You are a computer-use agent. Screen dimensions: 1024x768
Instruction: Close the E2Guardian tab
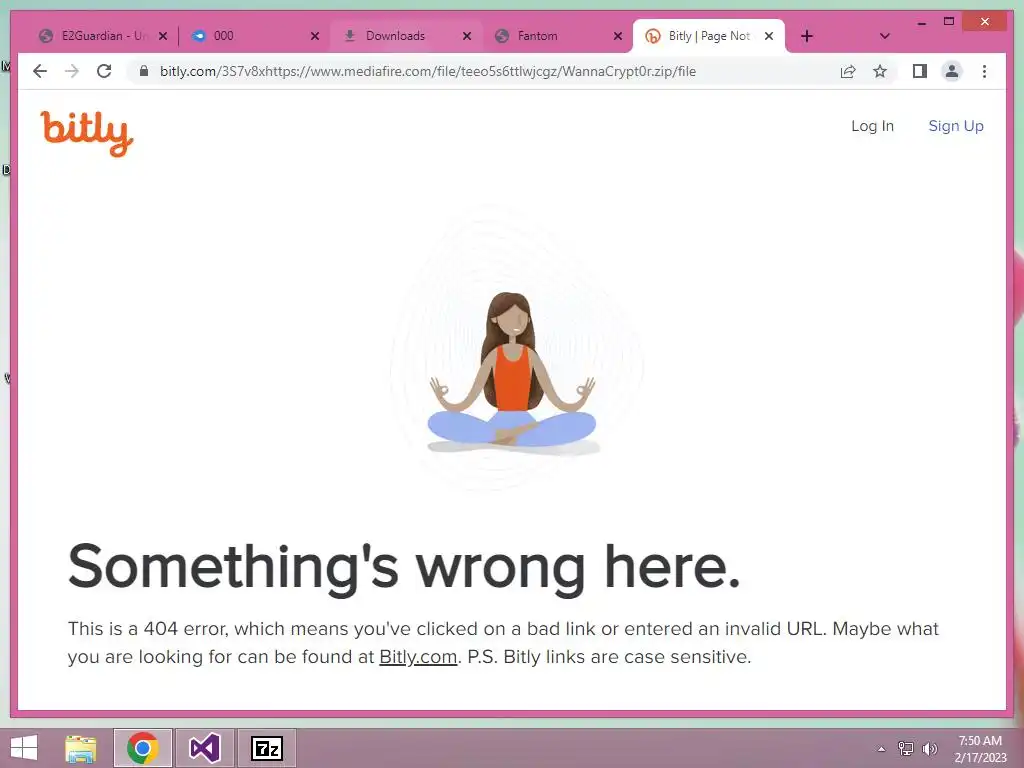coord(163,36)
